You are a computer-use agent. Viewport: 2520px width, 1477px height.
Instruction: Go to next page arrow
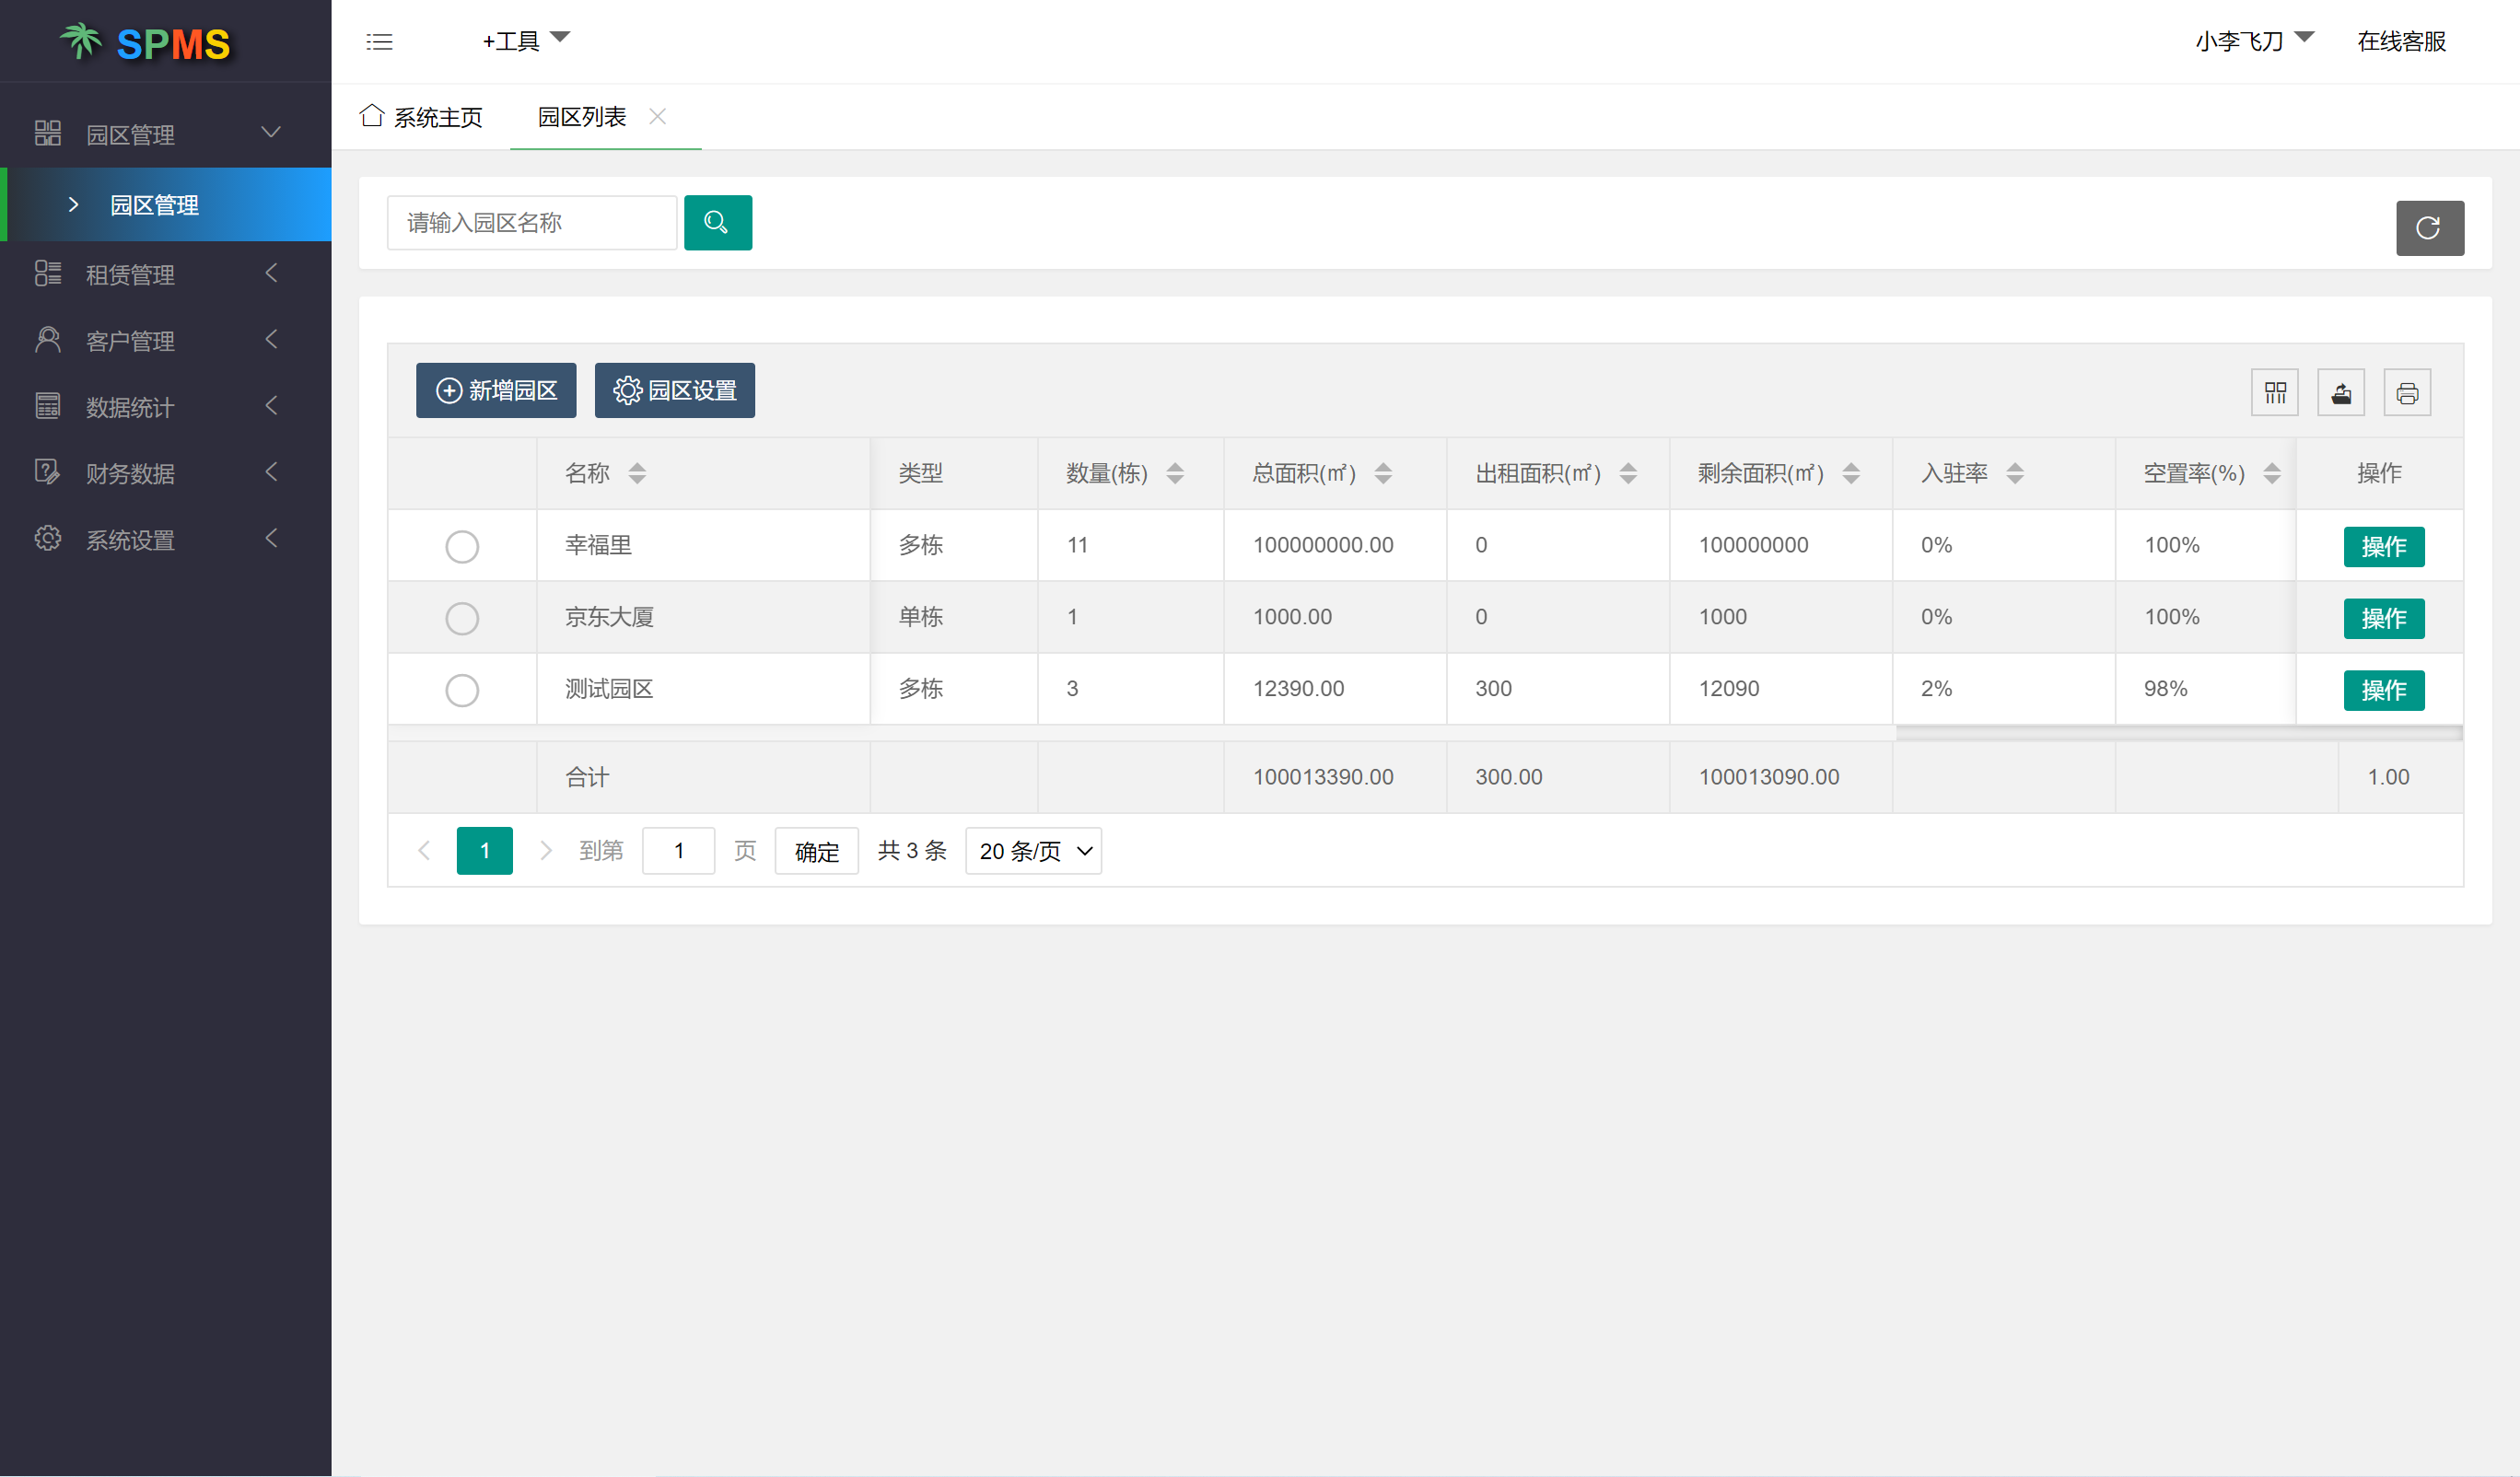[x=546, y=851]
